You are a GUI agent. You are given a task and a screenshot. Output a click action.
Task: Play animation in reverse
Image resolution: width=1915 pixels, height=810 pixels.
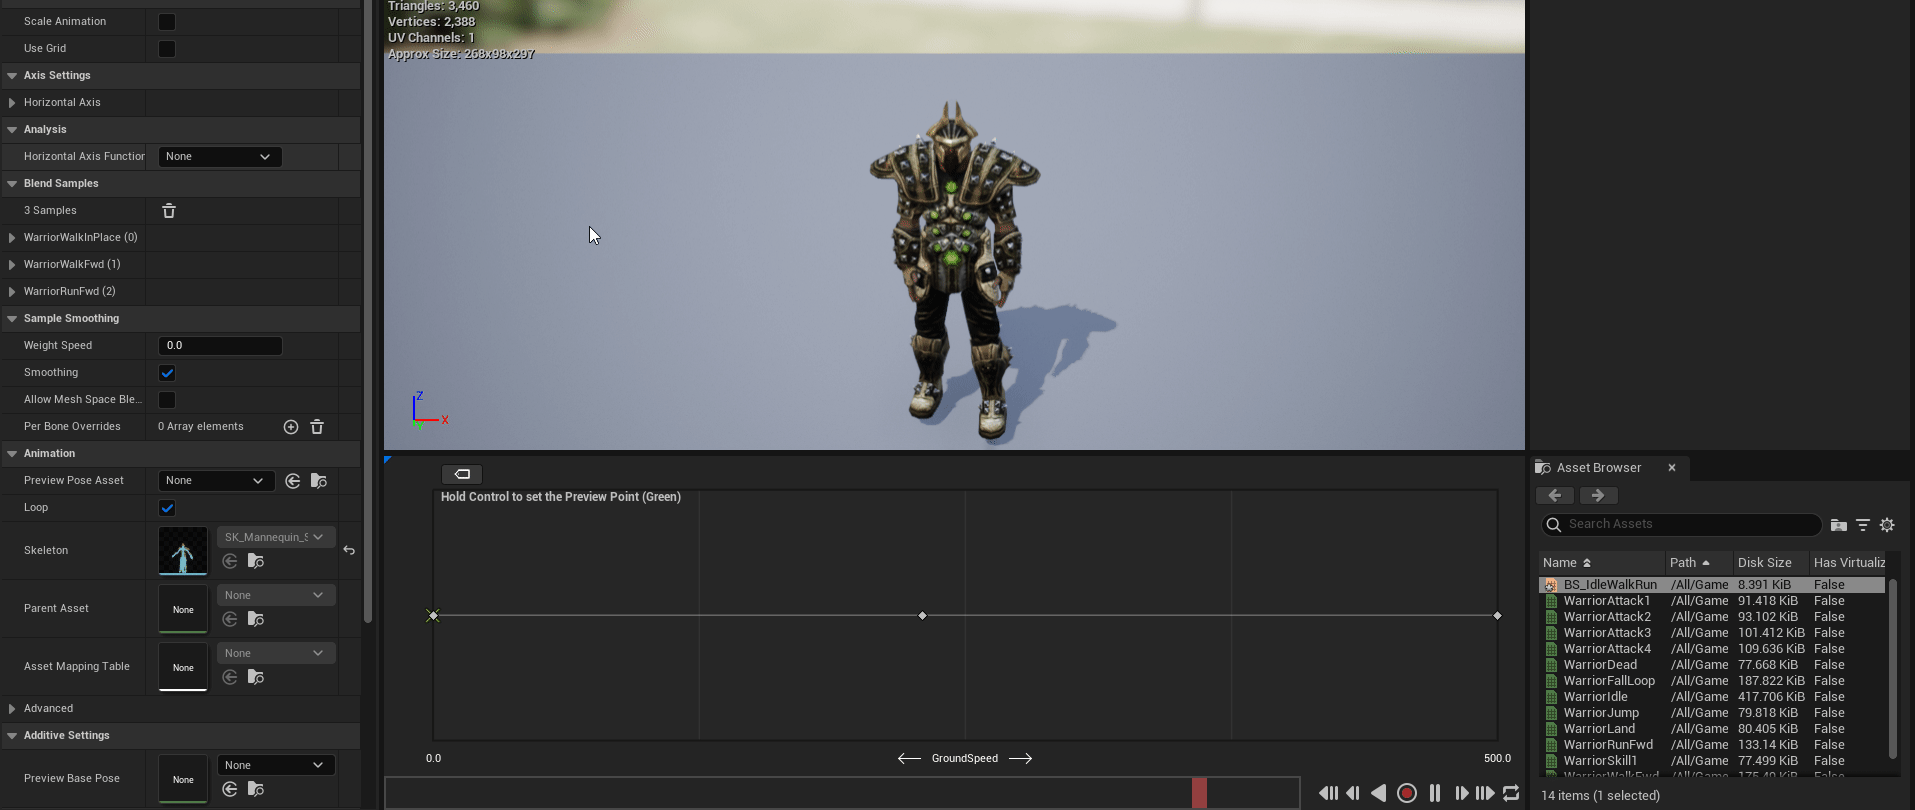click(x=1378, y=793)
